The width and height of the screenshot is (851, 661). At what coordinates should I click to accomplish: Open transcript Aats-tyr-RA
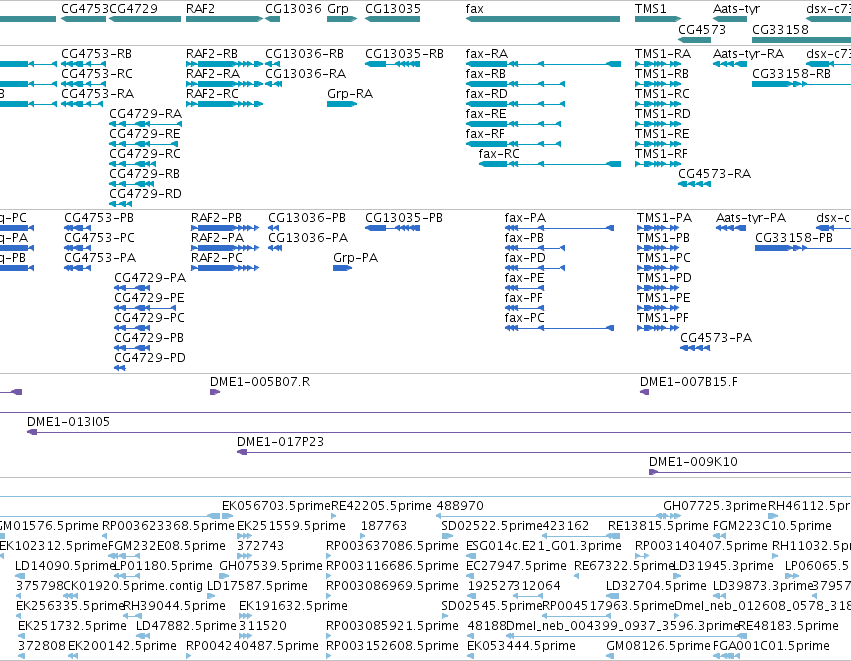click(748, 54)
